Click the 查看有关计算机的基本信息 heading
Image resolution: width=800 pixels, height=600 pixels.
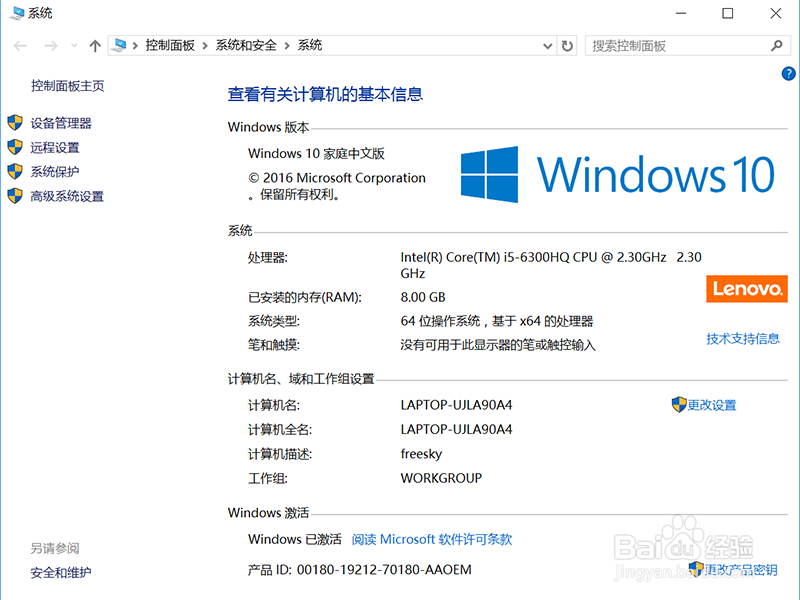pyautogui.click(x=326, y=94)
